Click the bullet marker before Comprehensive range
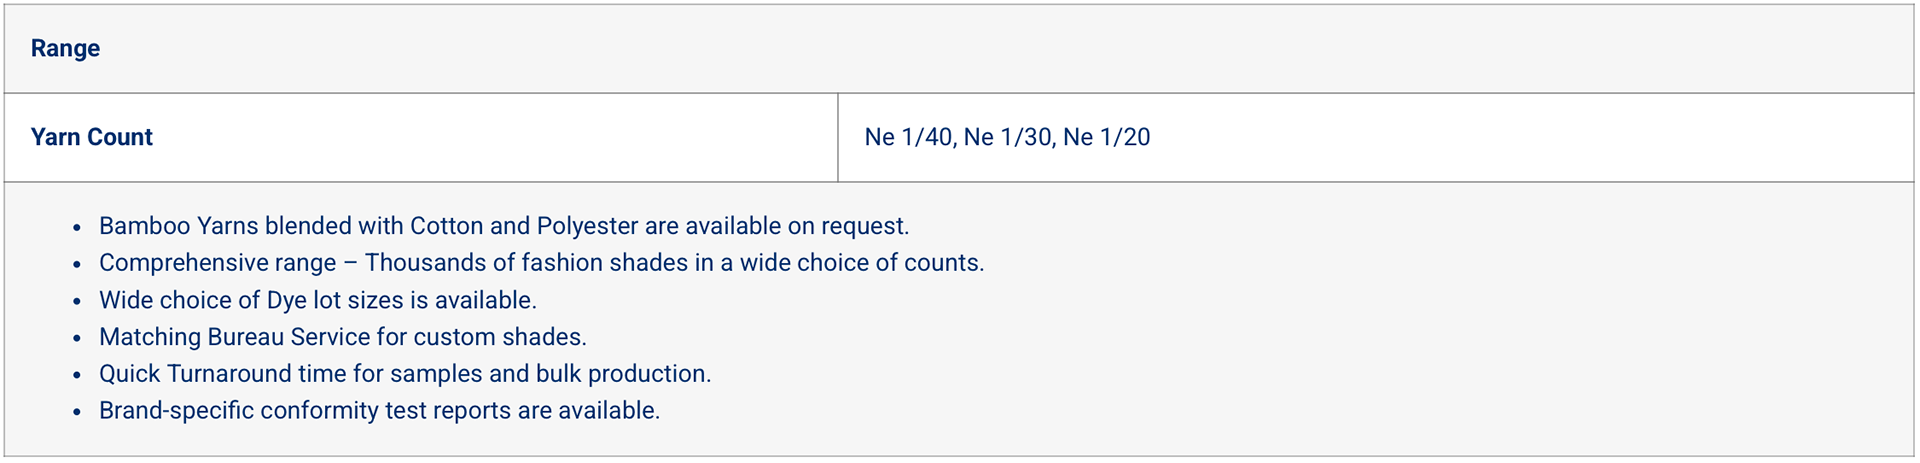 click(x=77, y=265)
